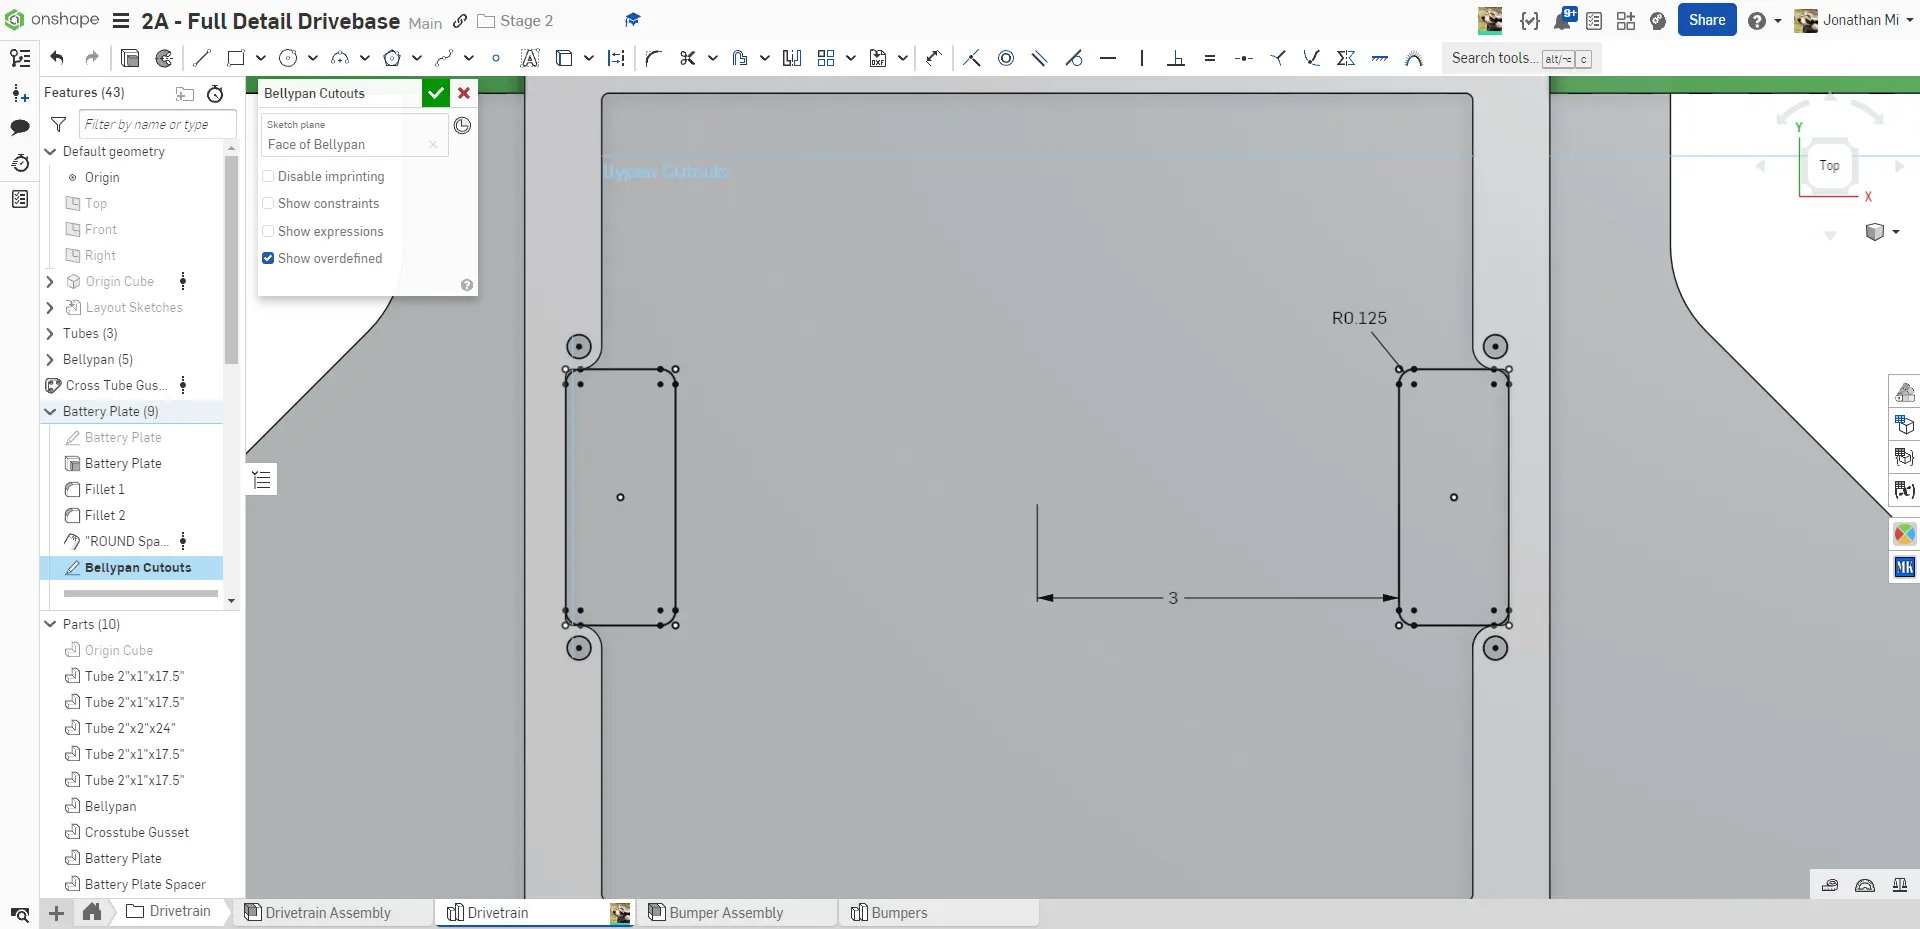Click the Filter by name or type field
Viewport: 1920px width, 929px height.
tap(156, 124)
